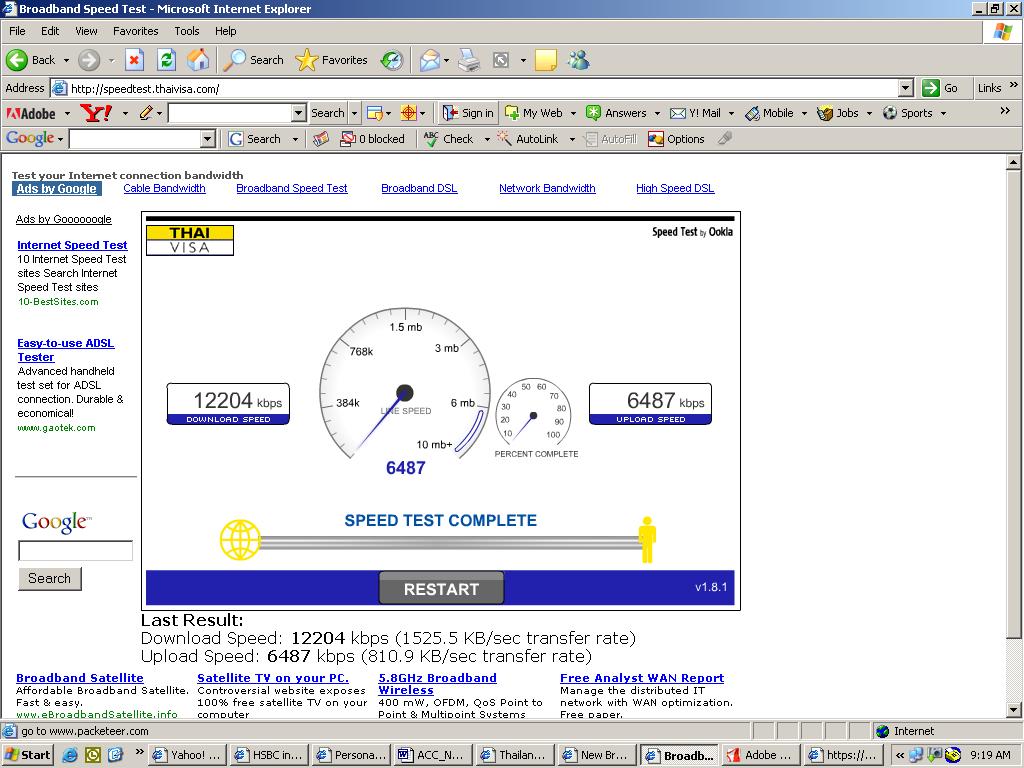Click the Go button beside address bar
The height and width of the screenshot is (768, 1024).
point(940,88)
